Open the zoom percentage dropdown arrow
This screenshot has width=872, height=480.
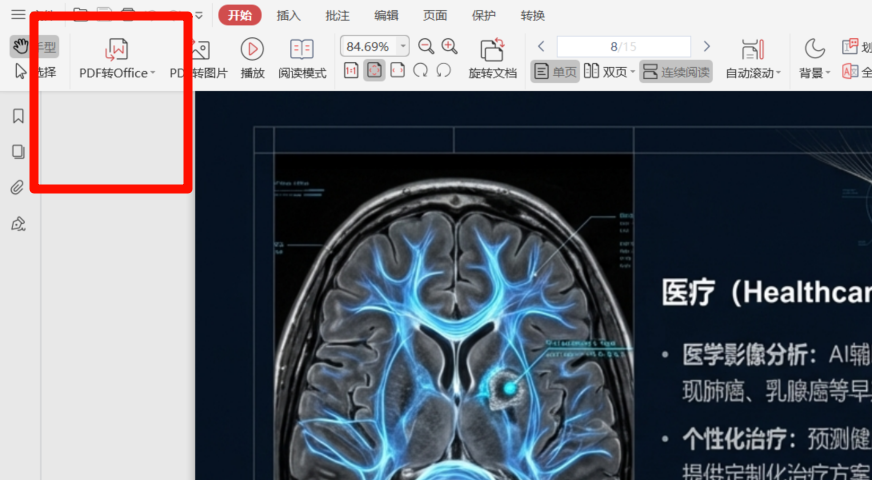(x=403, y=46)
